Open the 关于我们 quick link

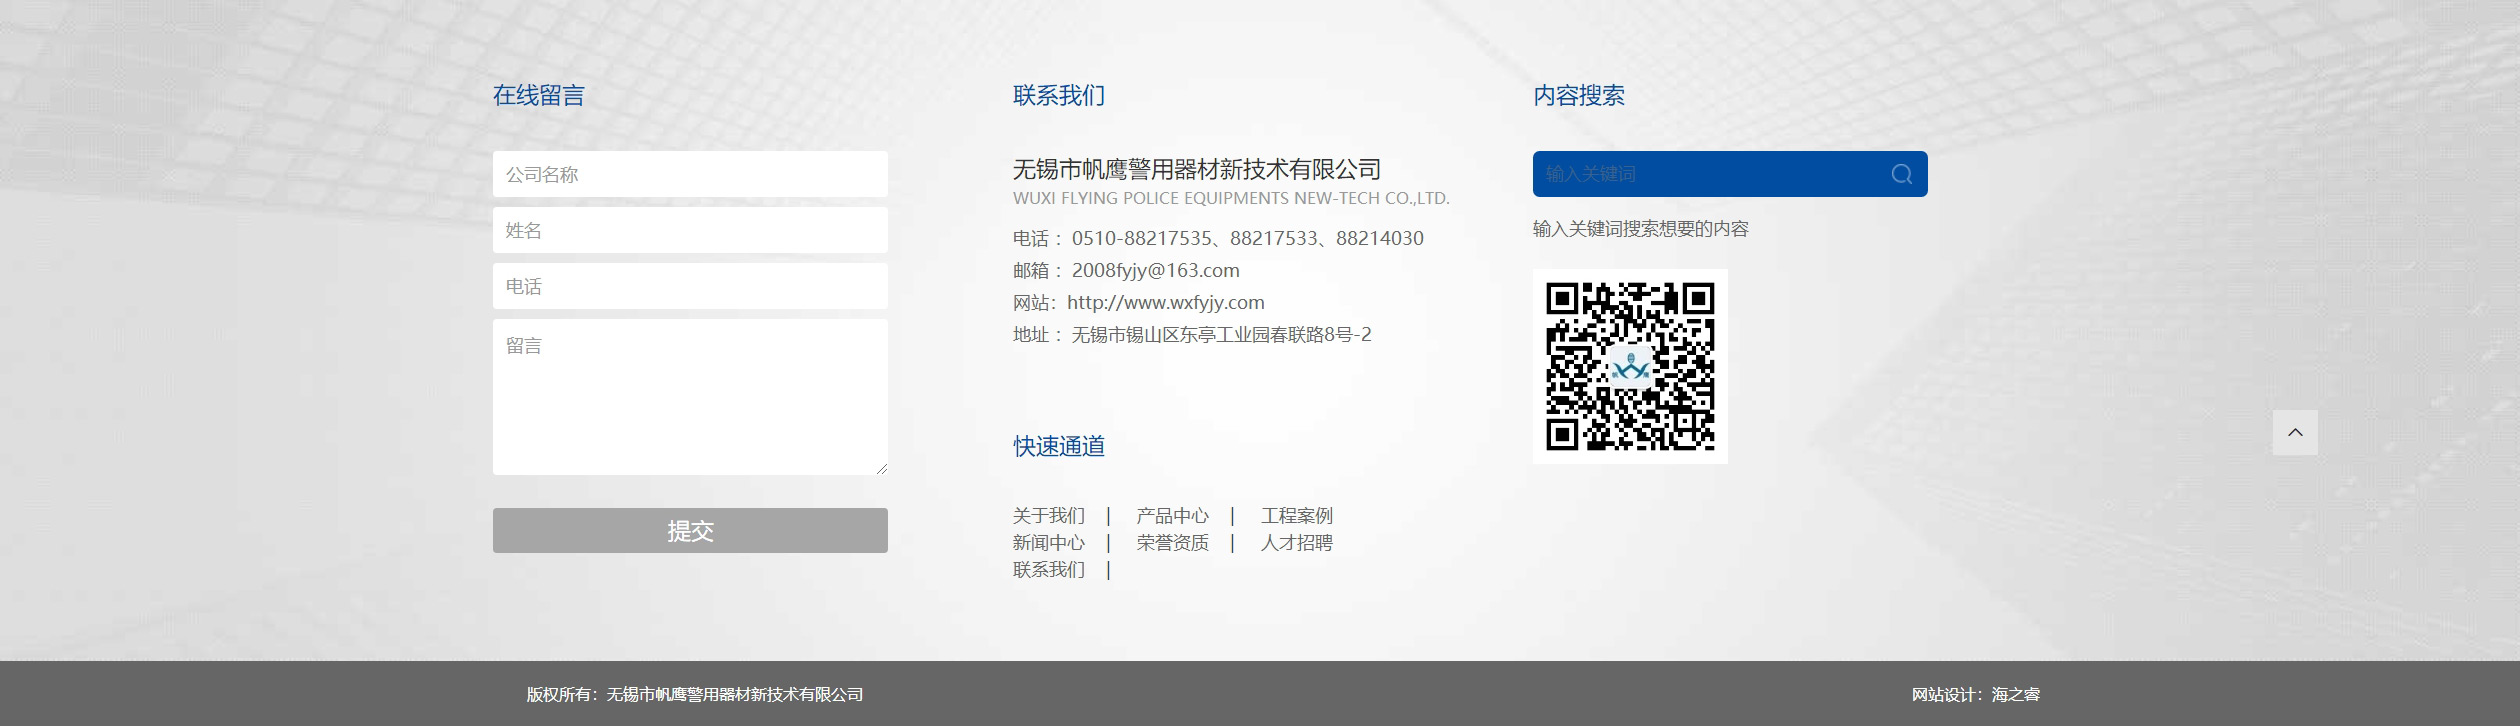click(1049, 516)
